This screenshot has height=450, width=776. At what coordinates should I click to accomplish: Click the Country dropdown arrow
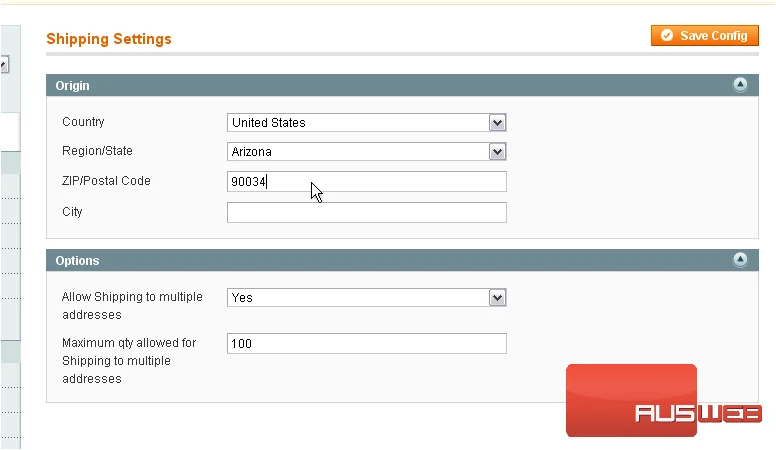tap(497, 123)
